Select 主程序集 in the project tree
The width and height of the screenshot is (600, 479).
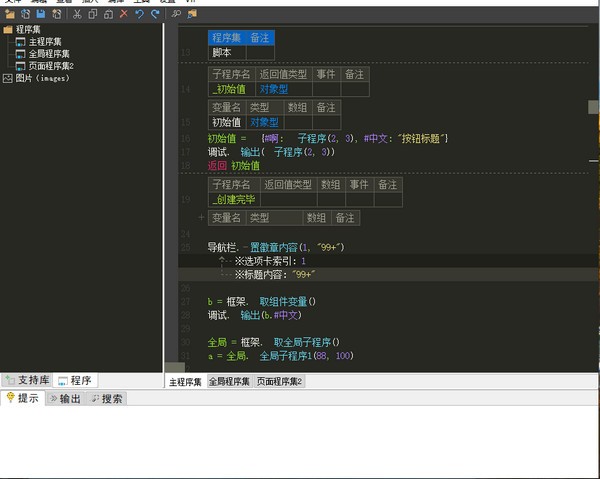(45, 42)
